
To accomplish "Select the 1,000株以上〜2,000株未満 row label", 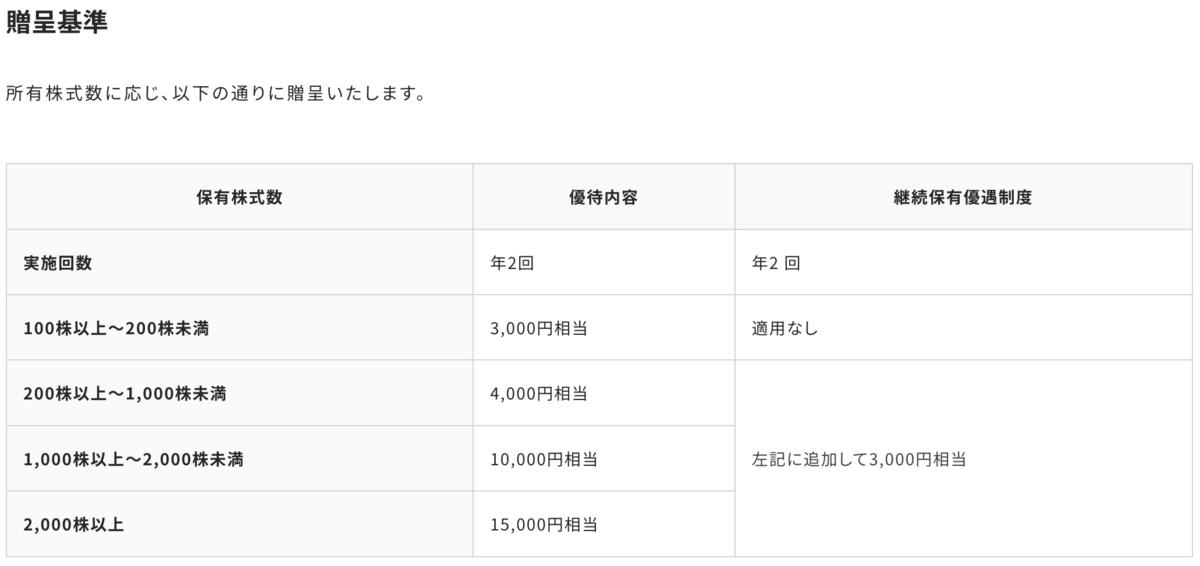I will (134, 459).
